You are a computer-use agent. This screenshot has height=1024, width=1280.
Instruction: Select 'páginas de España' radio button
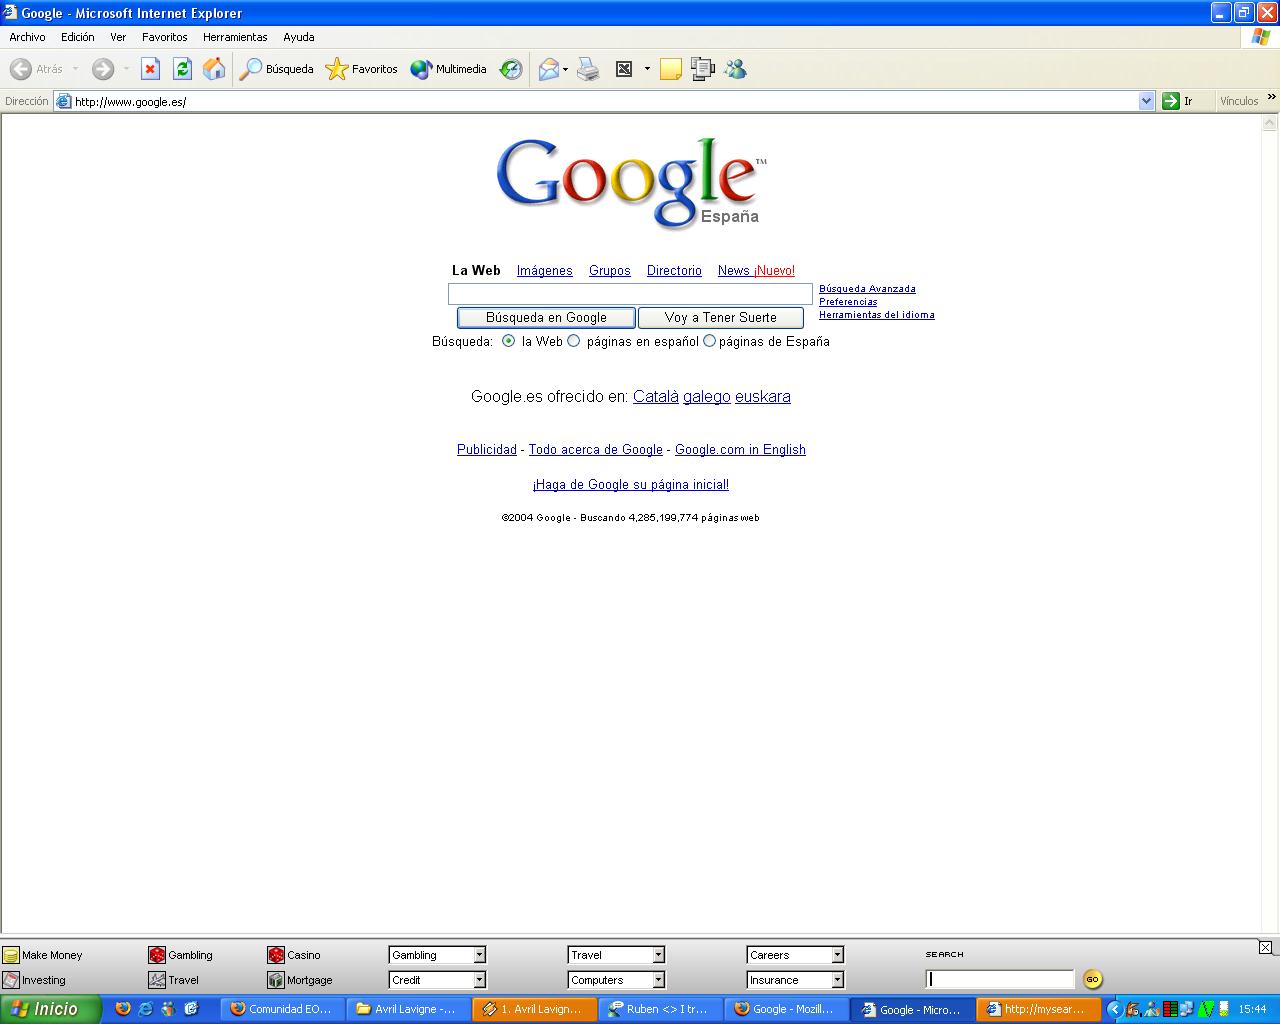(x=710, y=341)
